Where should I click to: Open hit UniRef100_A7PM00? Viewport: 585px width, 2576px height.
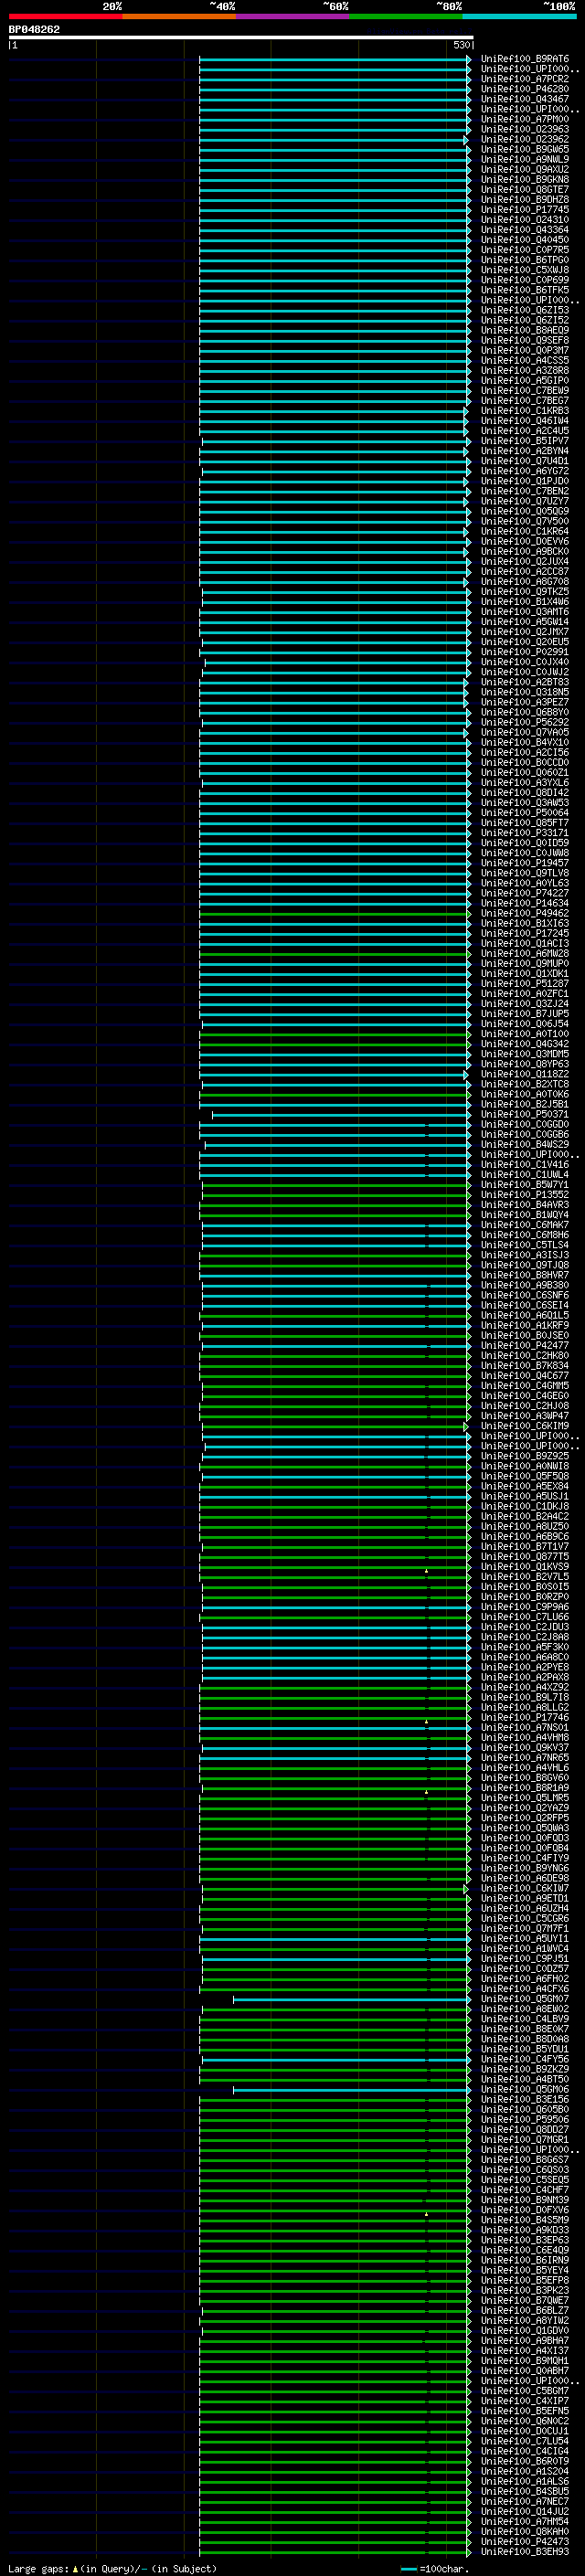tap(525, 119)
